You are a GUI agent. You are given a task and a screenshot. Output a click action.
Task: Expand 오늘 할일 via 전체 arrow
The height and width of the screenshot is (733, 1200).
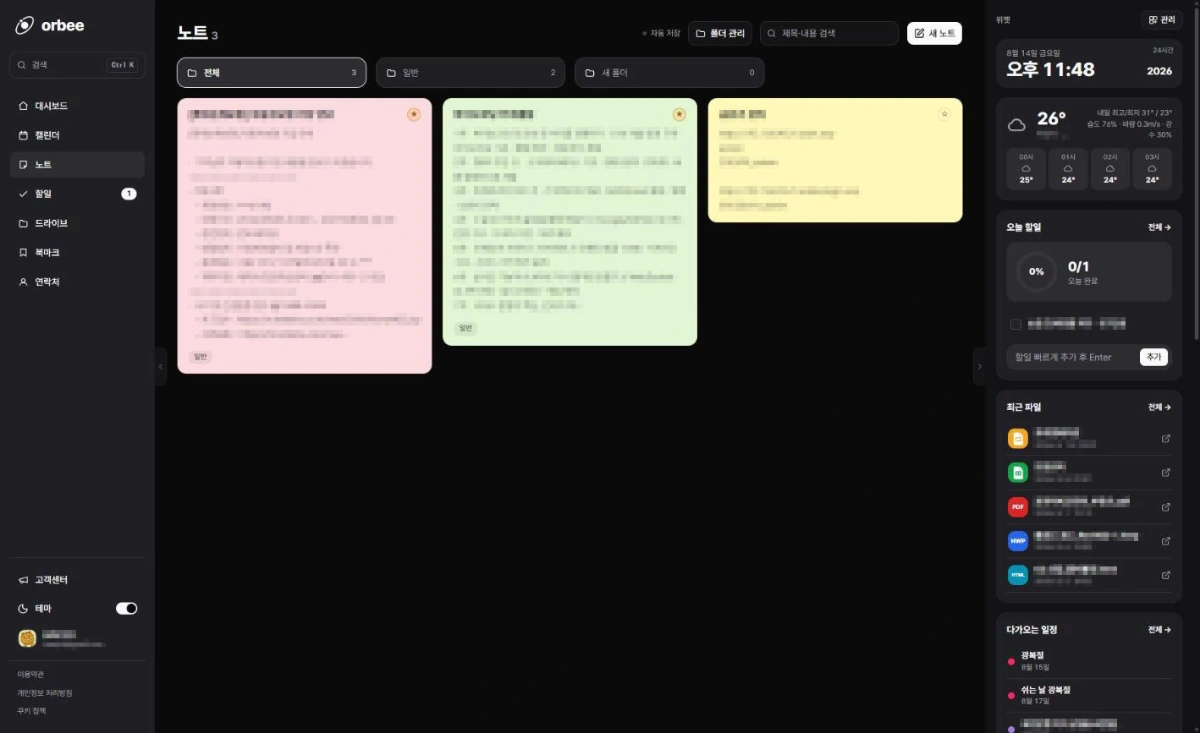[1159, 227]
